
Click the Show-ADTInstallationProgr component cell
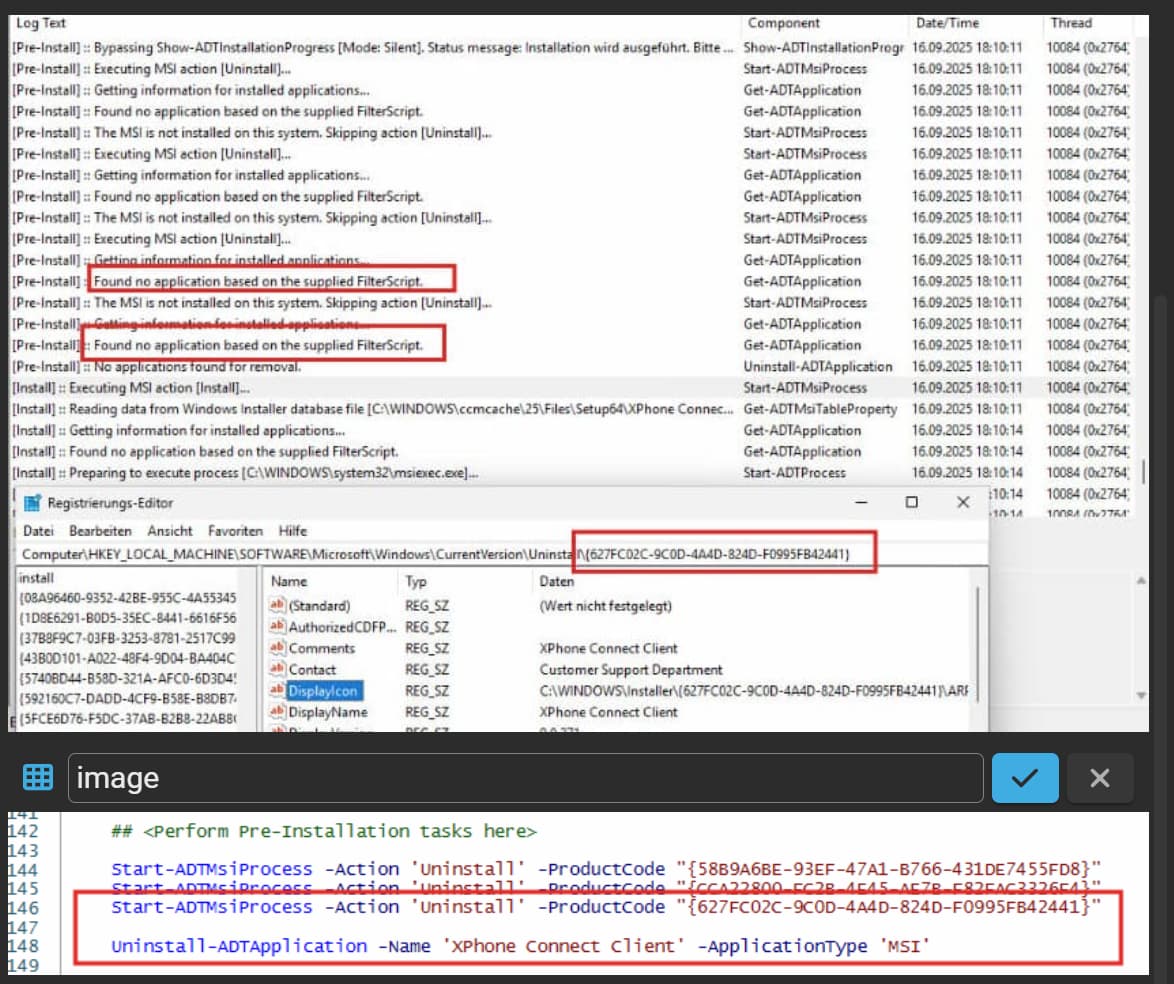pyautogui.click(x=824, y=48)
